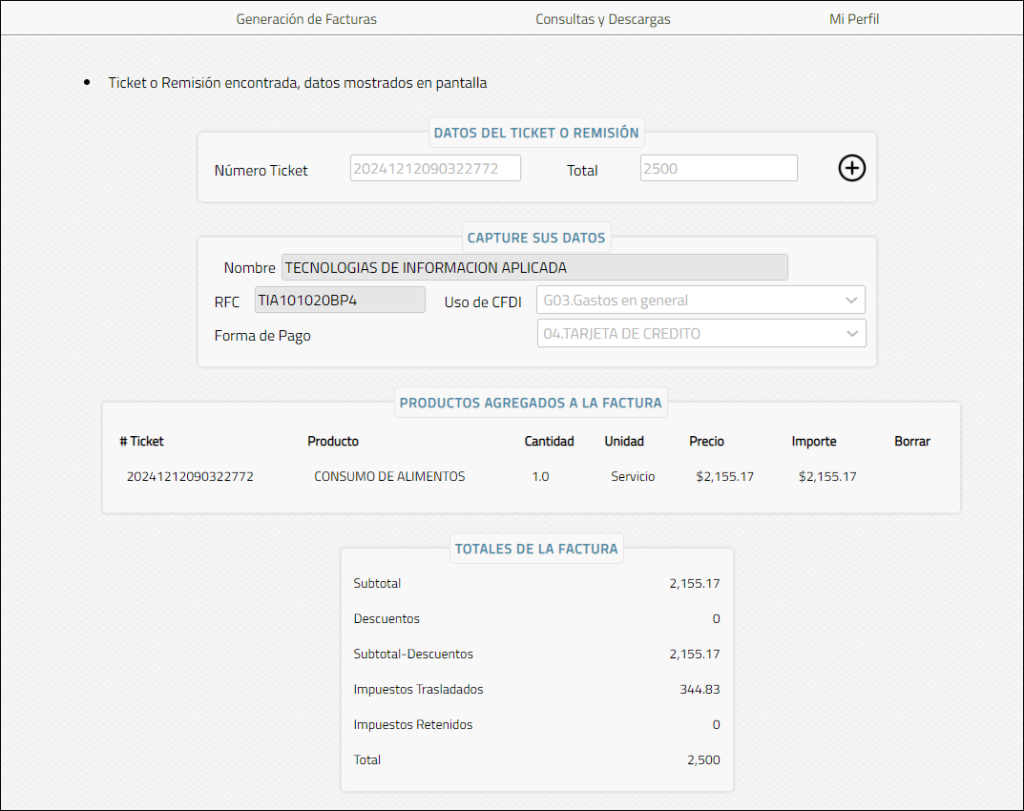Click the Cantidad column header
Screen dimensions: 1024x811
549,441
